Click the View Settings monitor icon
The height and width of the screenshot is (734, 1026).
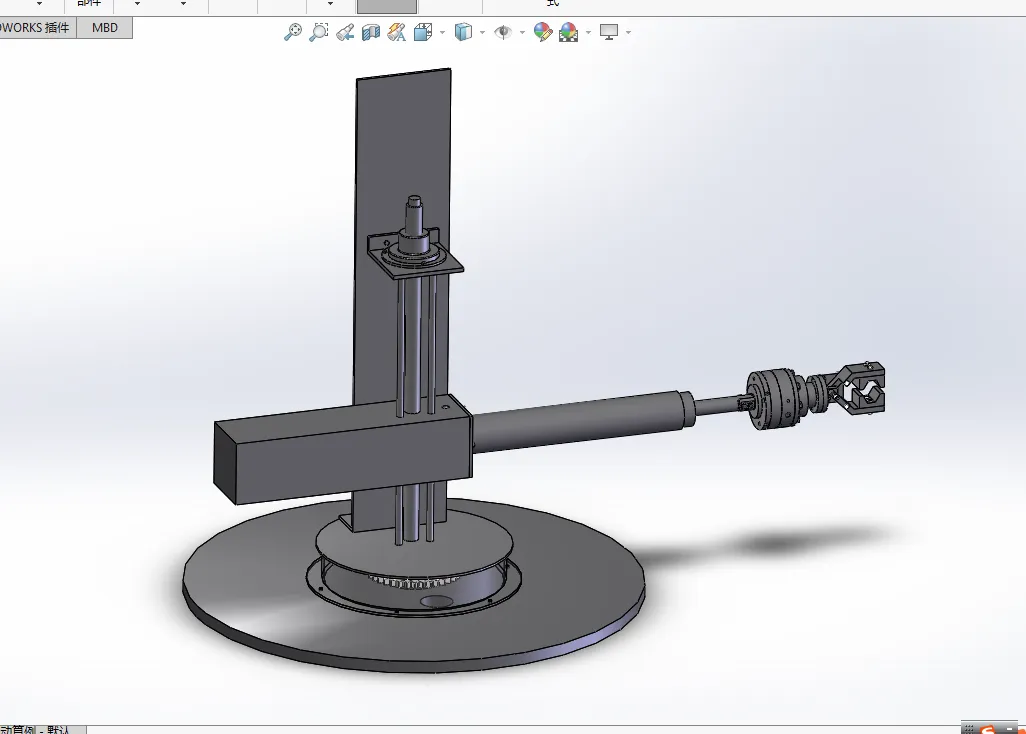(609, 31)
